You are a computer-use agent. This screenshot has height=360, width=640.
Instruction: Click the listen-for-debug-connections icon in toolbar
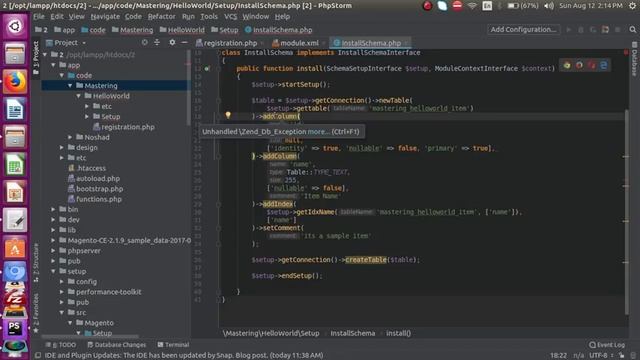[x=605, y=29]
